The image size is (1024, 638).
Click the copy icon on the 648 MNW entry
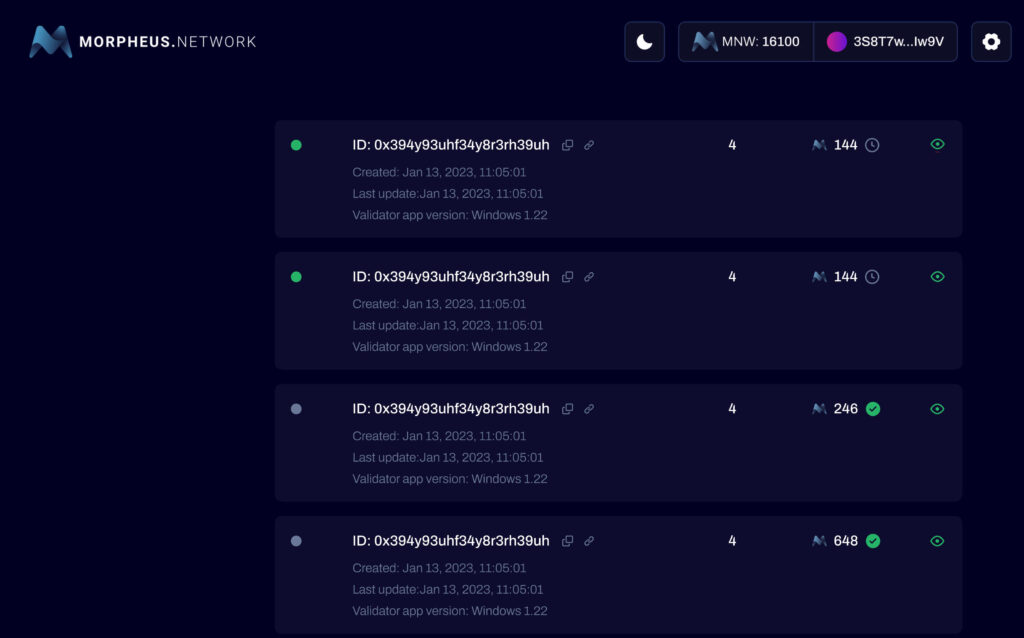[567, 541]
